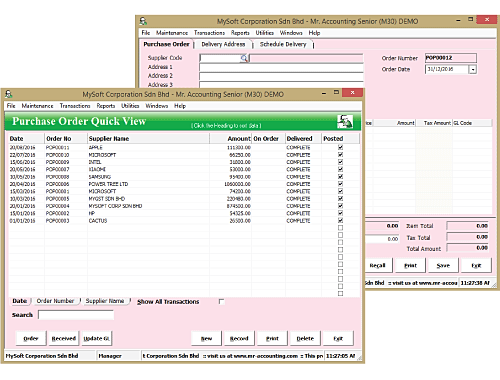Viewport: 500px width, 380px height.
Task: Click the Search input field
Action: [76, 315]
